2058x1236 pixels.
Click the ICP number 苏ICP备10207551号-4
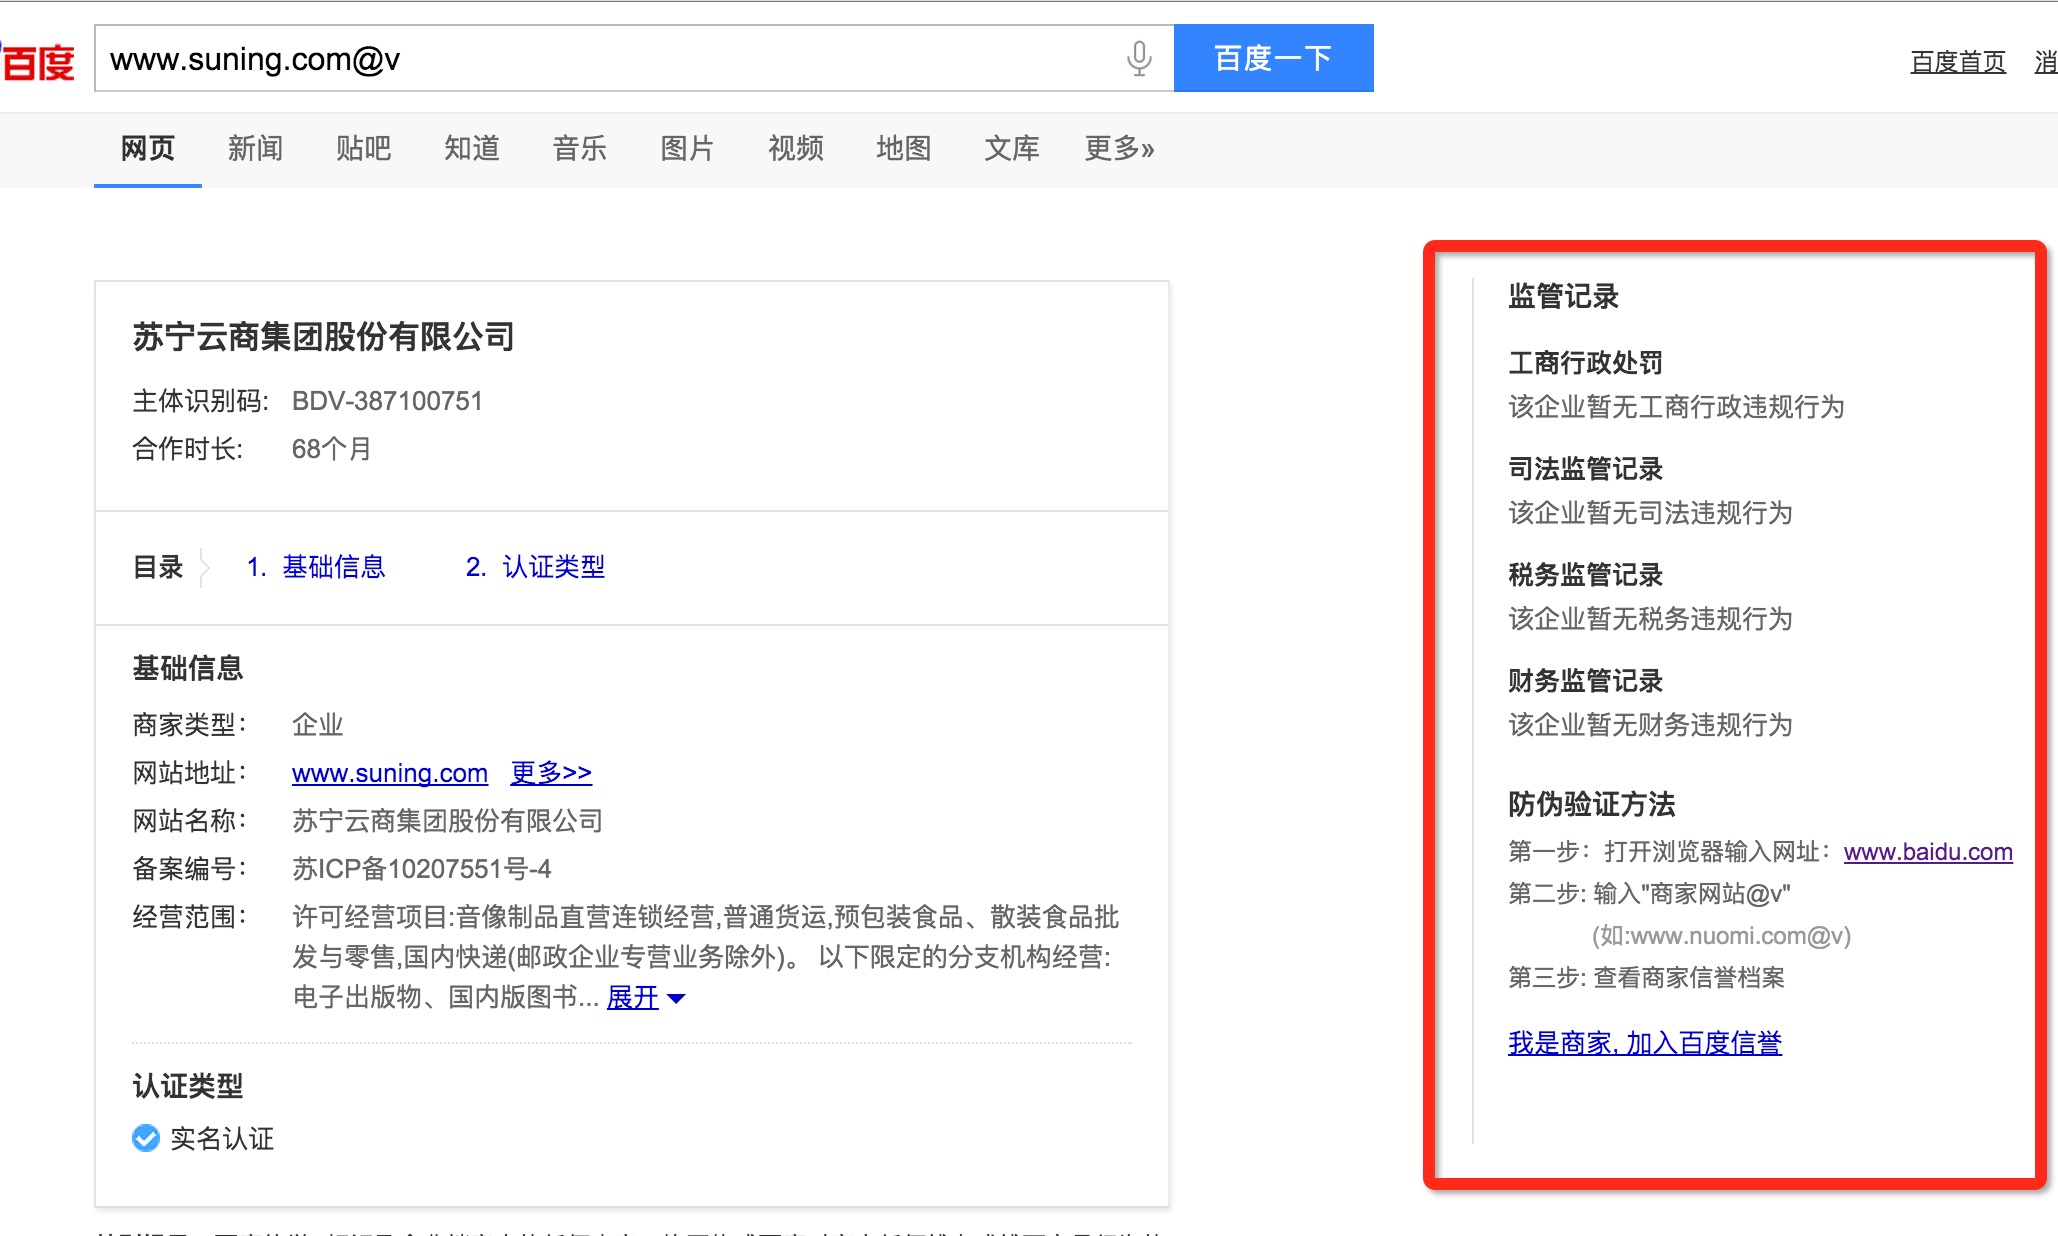[x=421, y=869]
